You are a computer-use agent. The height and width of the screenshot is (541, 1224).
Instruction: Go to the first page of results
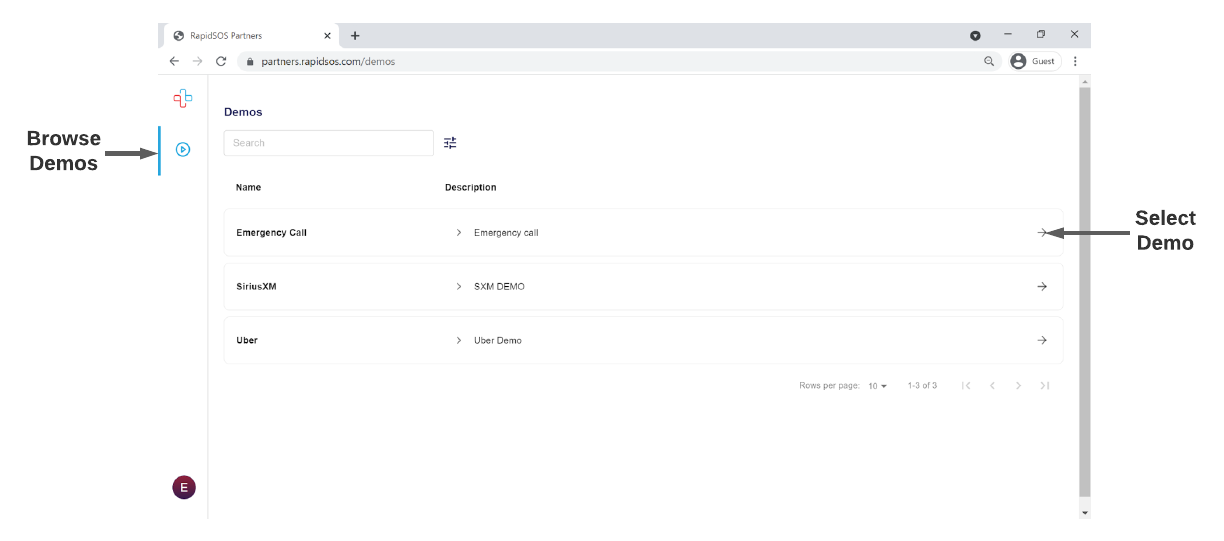pyautogui.click(x=966, y=386)
